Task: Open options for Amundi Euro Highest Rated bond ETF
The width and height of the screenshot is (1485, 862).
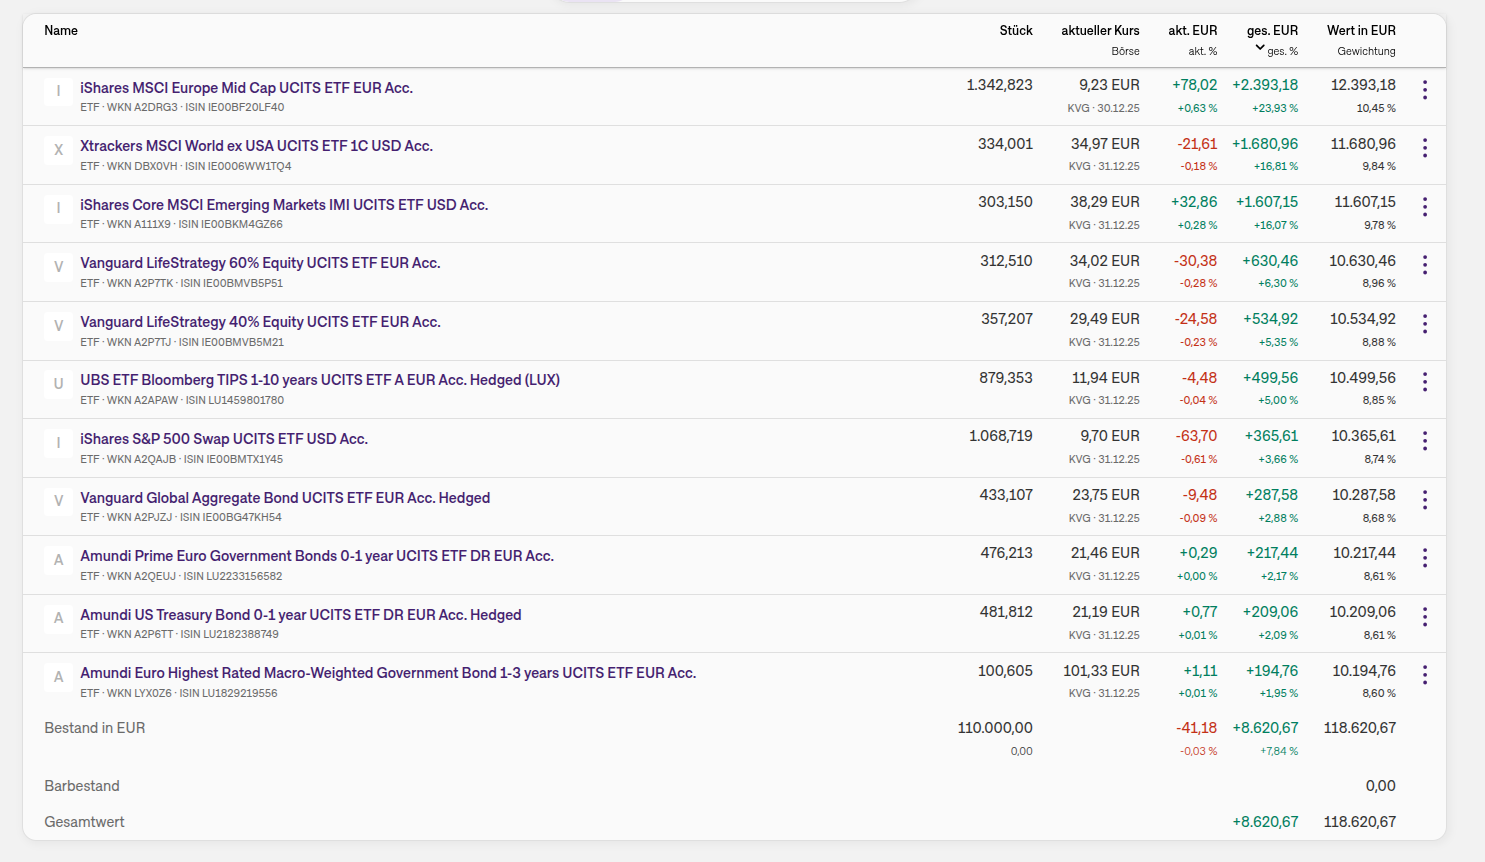Action: click(x=1425, y=675)
